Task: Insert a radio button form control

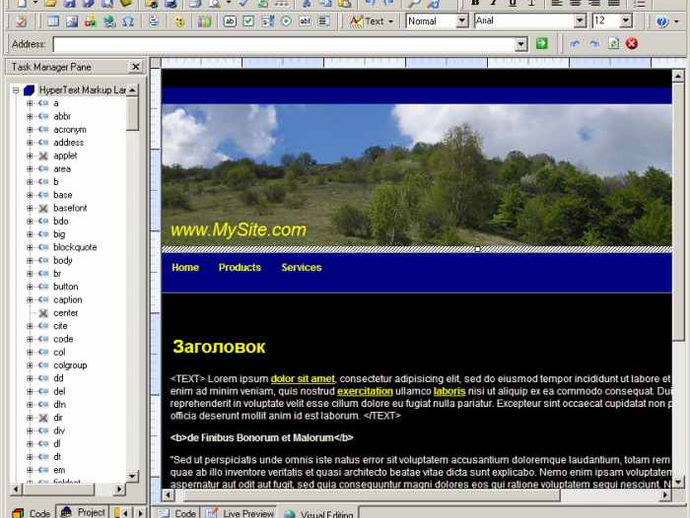Action: point(286,21)
